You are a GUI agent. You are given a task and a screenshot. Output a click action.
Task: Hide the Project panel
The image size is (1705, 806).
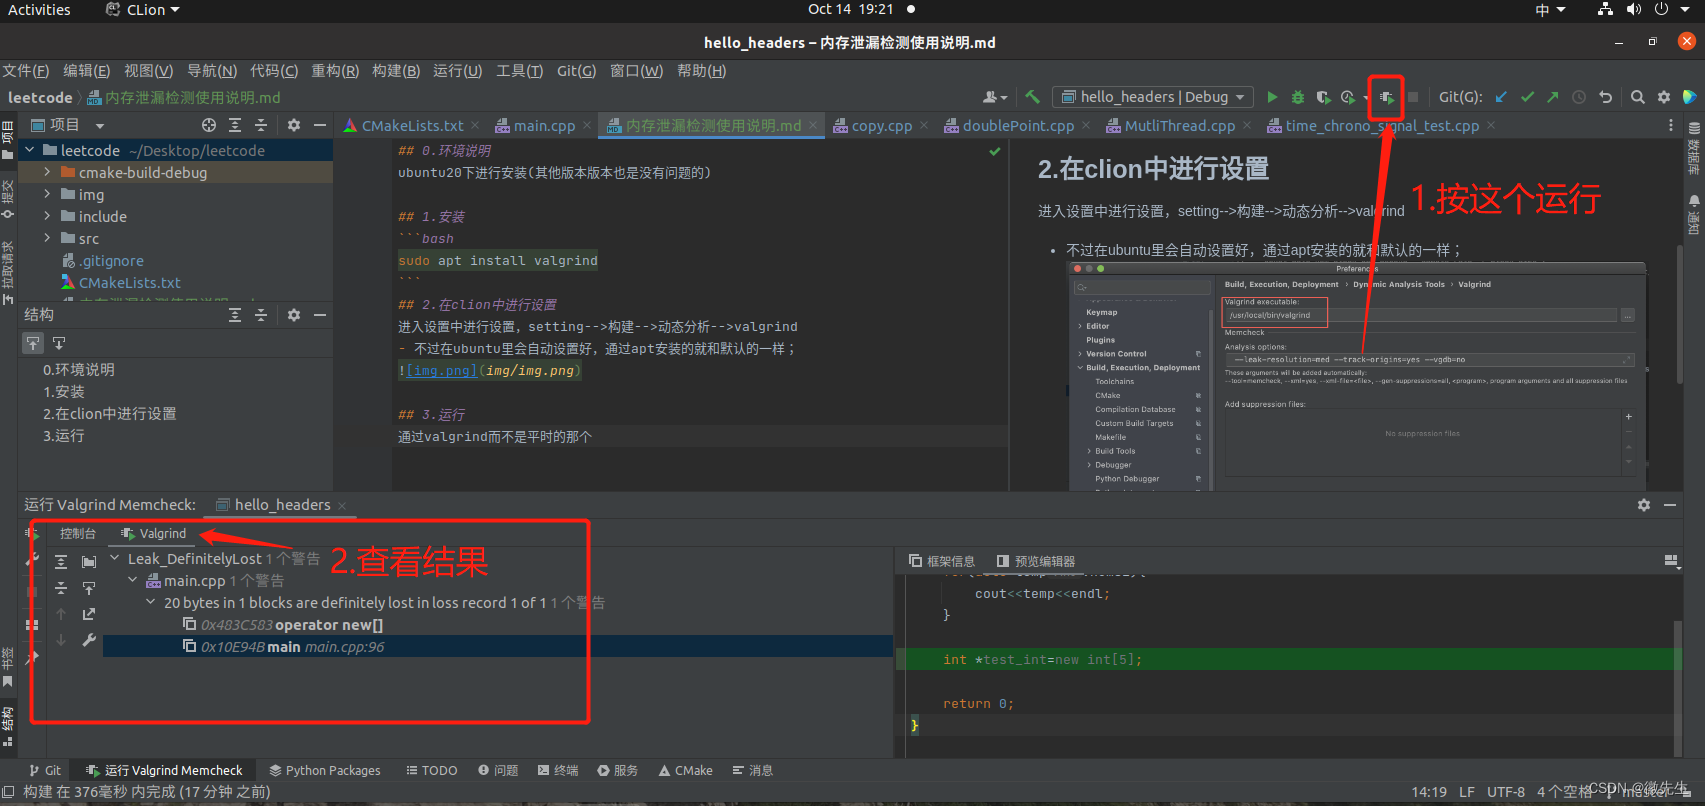(x=320, y=125)
